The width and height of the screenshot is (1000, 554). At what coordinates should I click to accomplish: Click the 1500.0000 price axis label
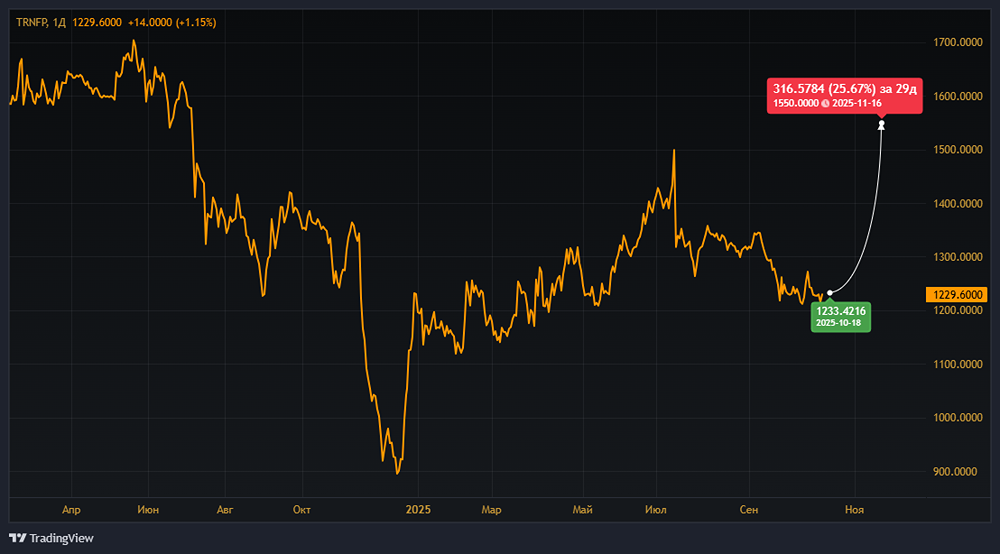(957, 150)
